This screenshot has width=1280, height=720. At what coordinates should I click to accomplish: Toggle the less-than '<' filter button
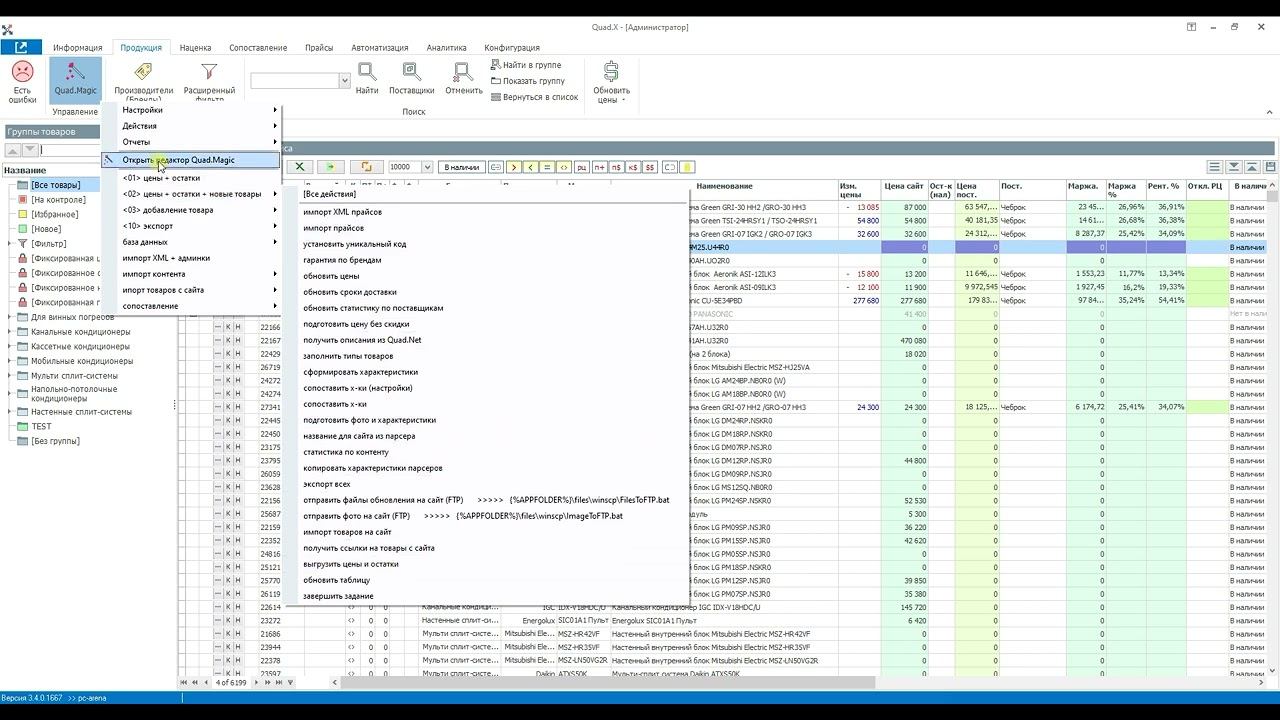pyautogui.click(x=530, y=167)
